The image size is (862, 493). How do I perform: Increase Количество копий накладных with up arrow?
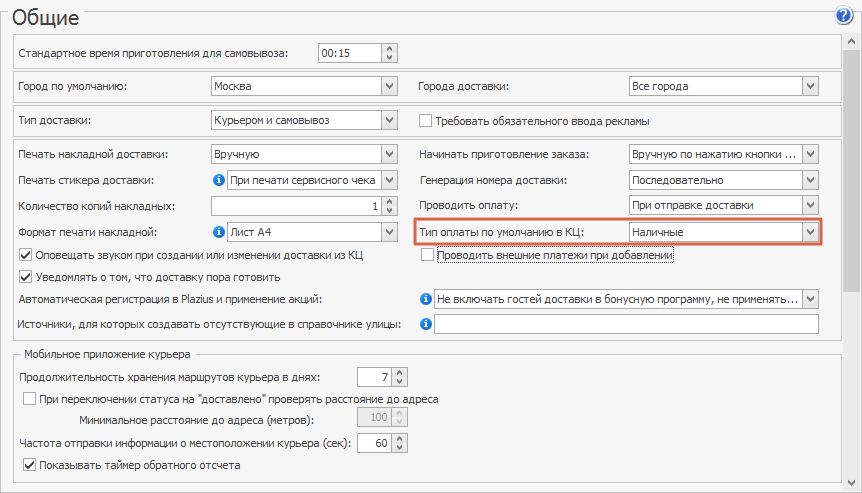389,202
